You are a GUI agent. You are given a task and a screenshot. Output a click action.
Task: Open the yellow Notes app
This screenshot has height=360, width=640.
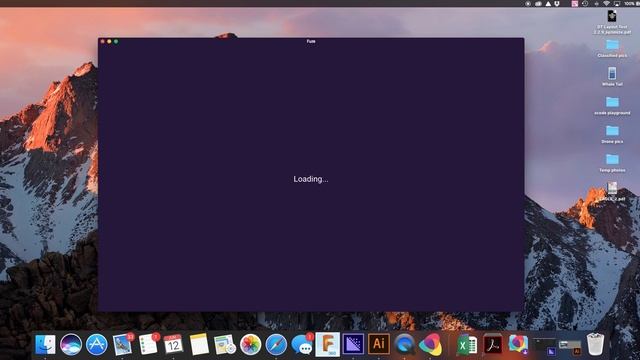pyautogui.click(x=199, y=344)
